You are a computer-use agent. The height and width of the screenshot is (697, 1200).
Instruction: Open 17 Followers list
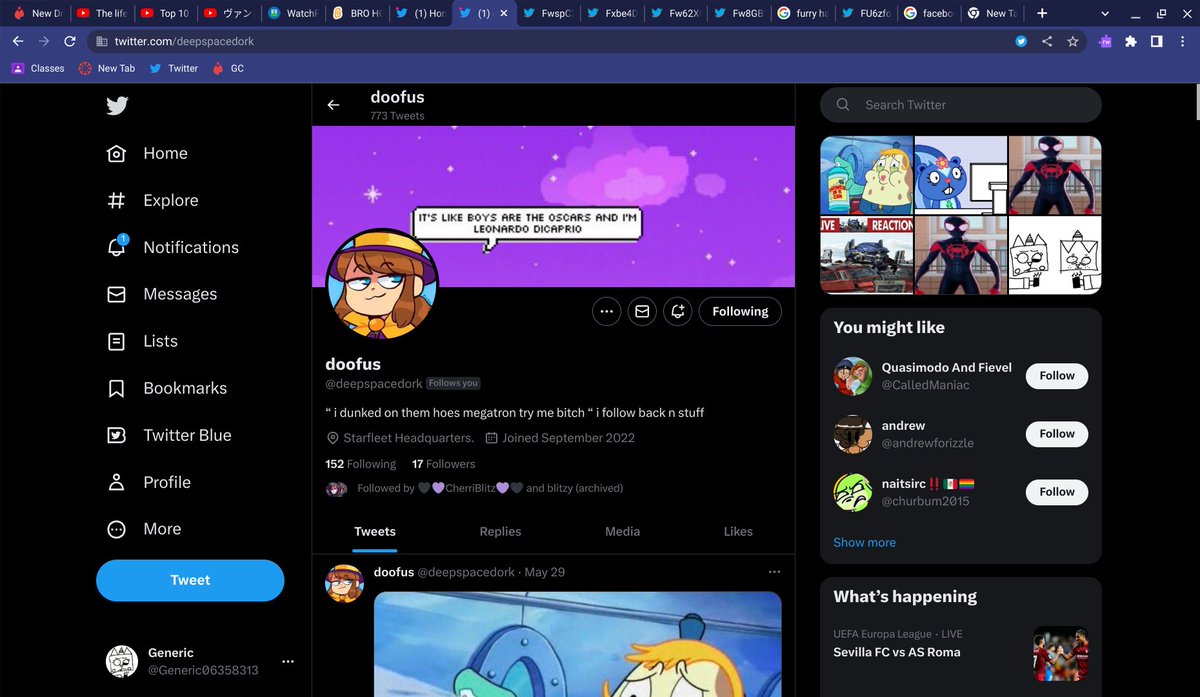444,464
